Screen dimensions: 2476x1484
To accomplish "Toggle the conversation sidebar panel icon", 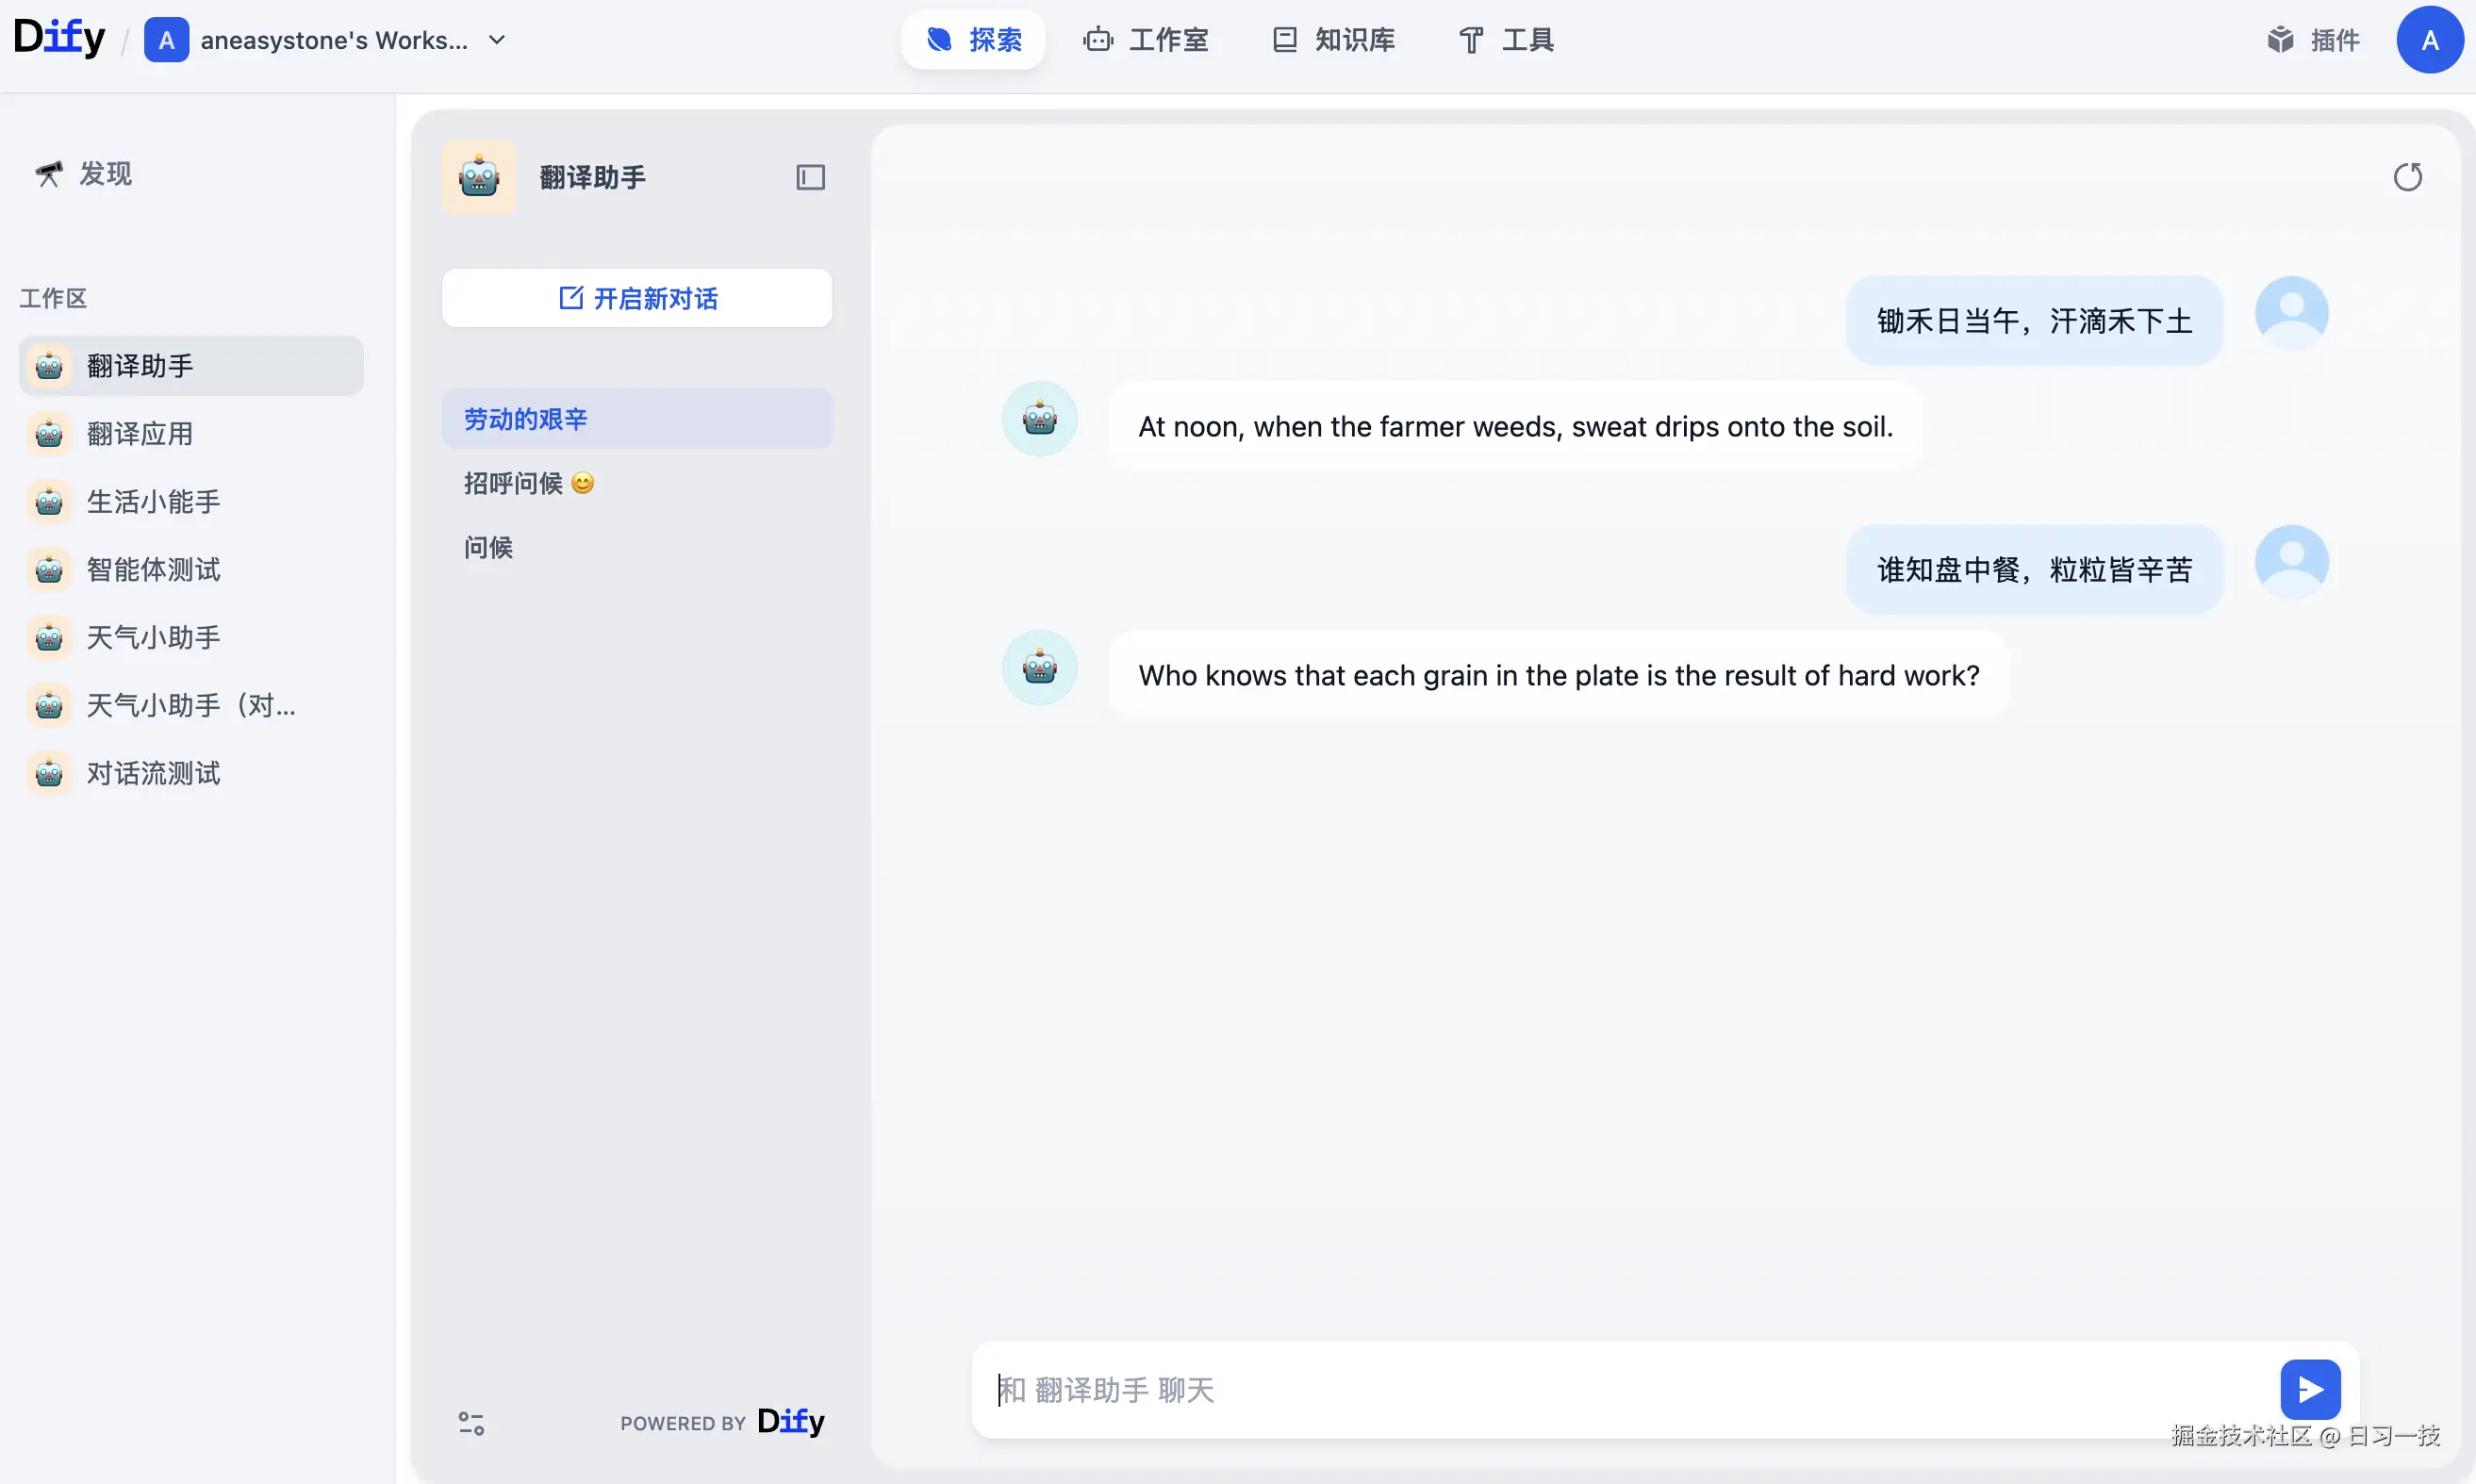I will [810, 177].
